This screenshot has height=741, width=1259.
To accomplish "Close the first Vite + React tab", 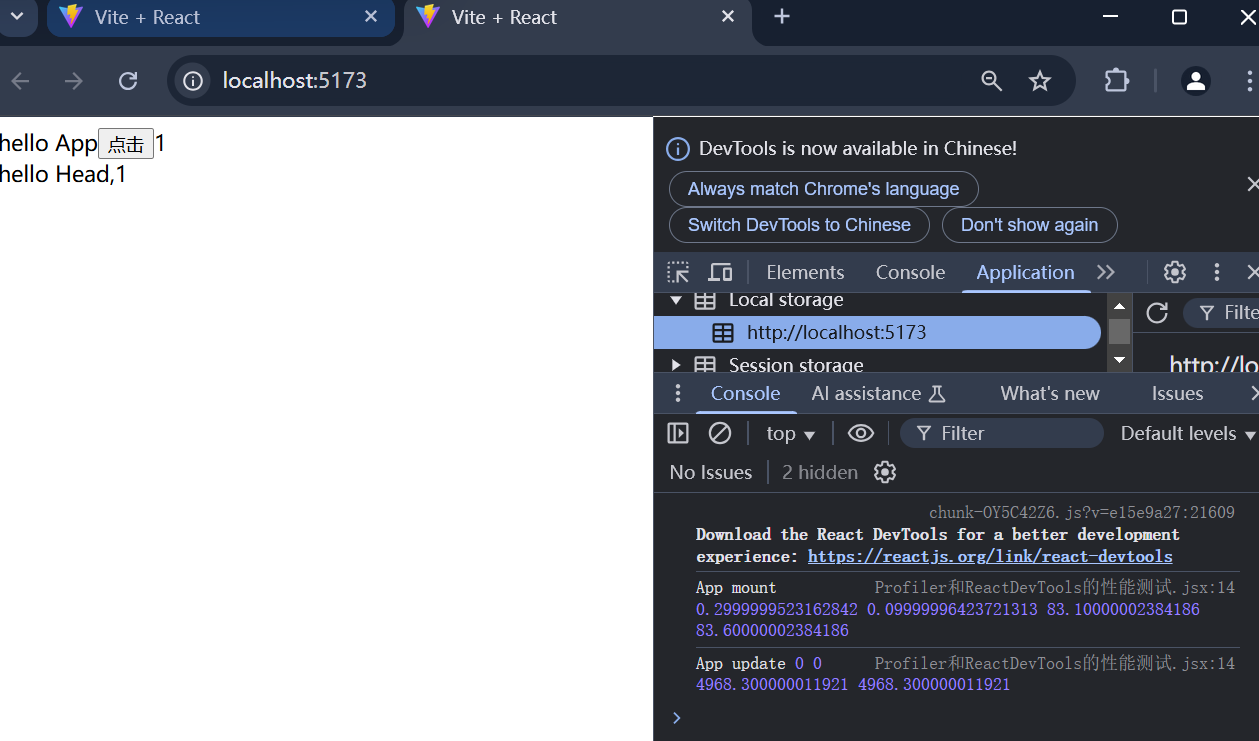I will (371, 17).
